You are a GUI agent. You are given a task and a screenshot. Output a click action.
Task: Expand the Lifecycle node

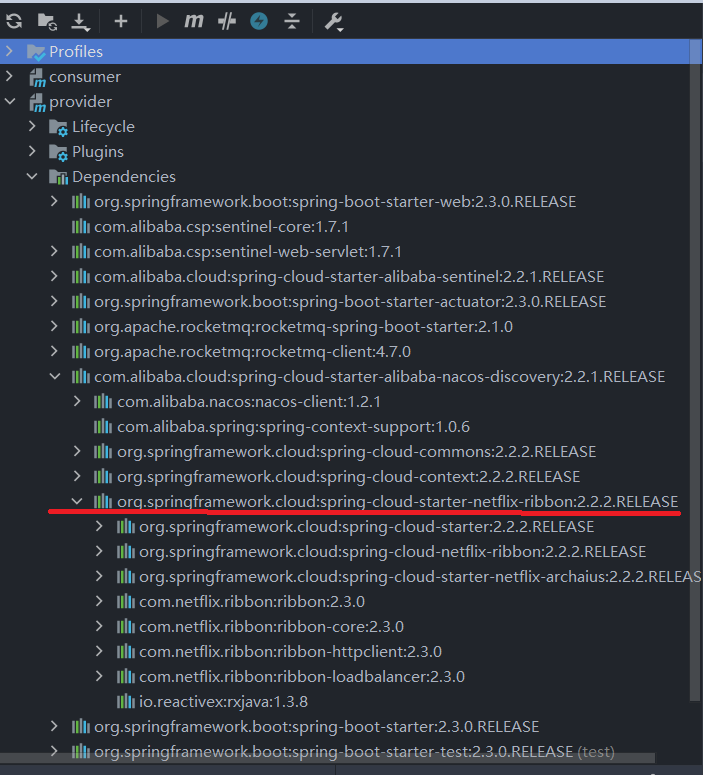pos(32,126)
